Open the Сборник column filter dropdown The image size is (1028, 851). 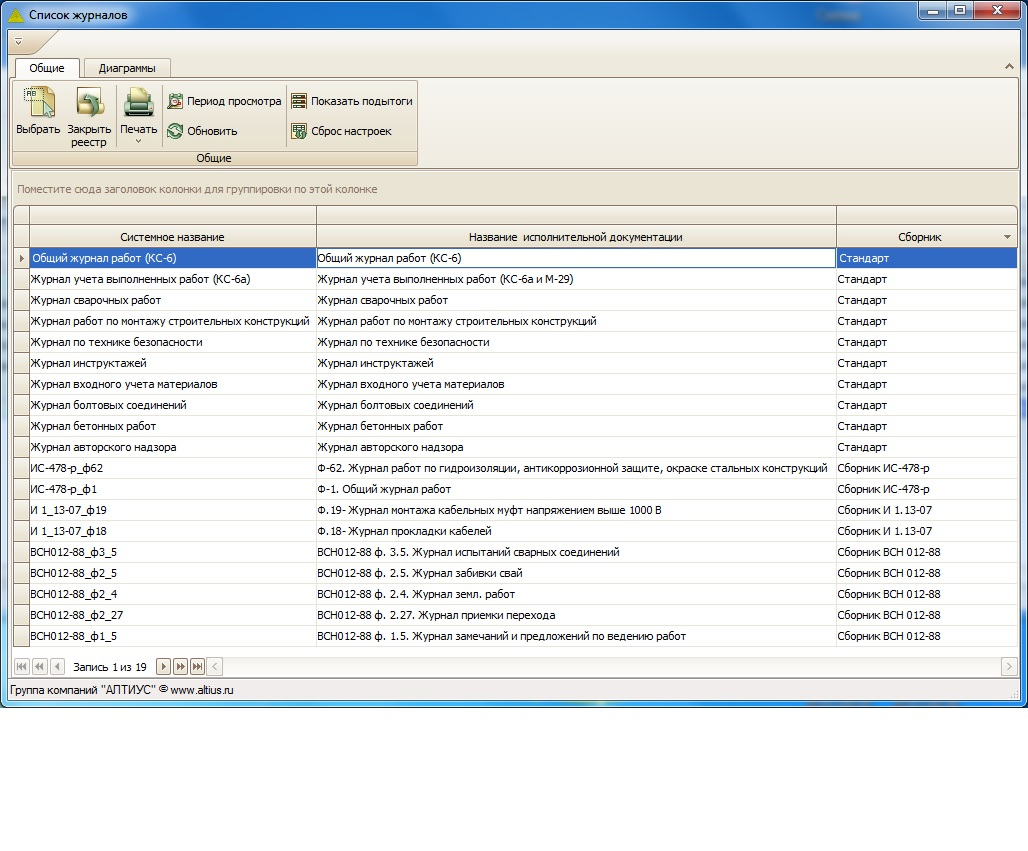point(1007,237)
